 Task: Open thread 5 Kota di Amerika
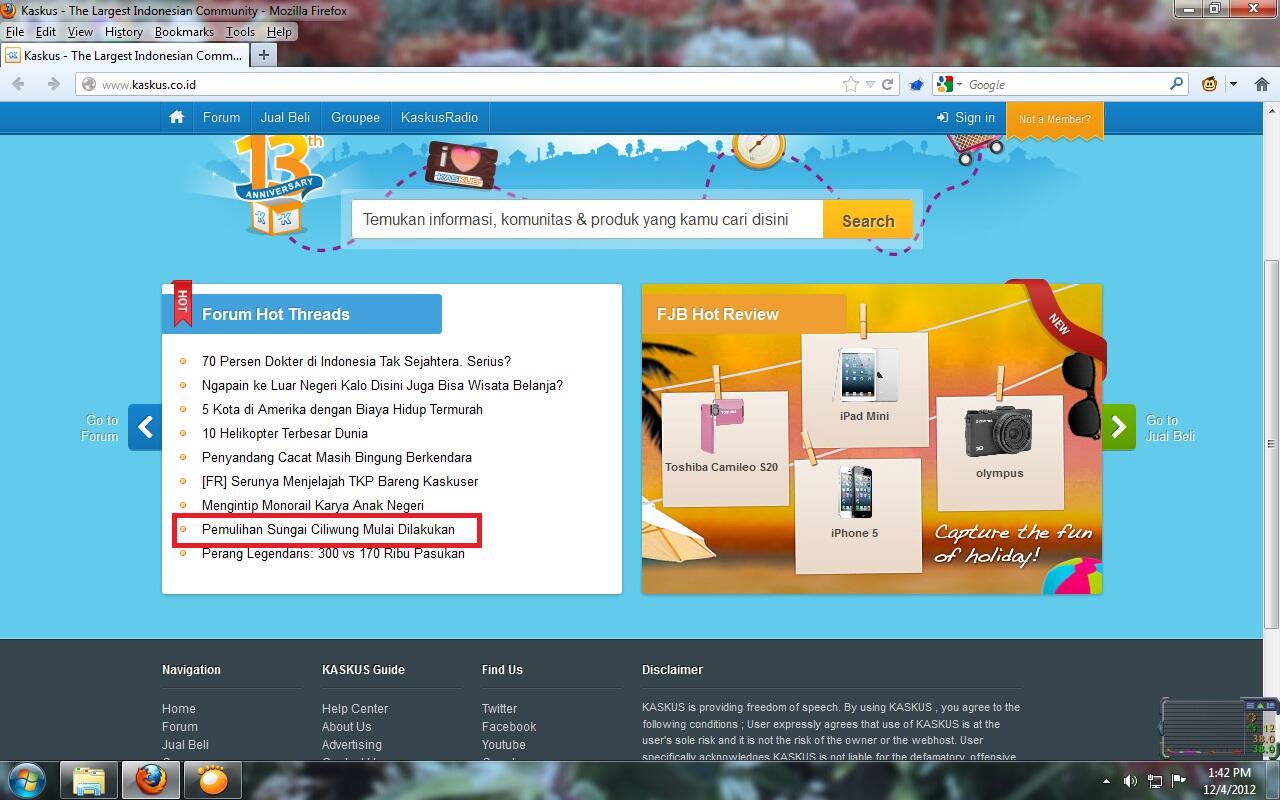[x=342, y=409]
